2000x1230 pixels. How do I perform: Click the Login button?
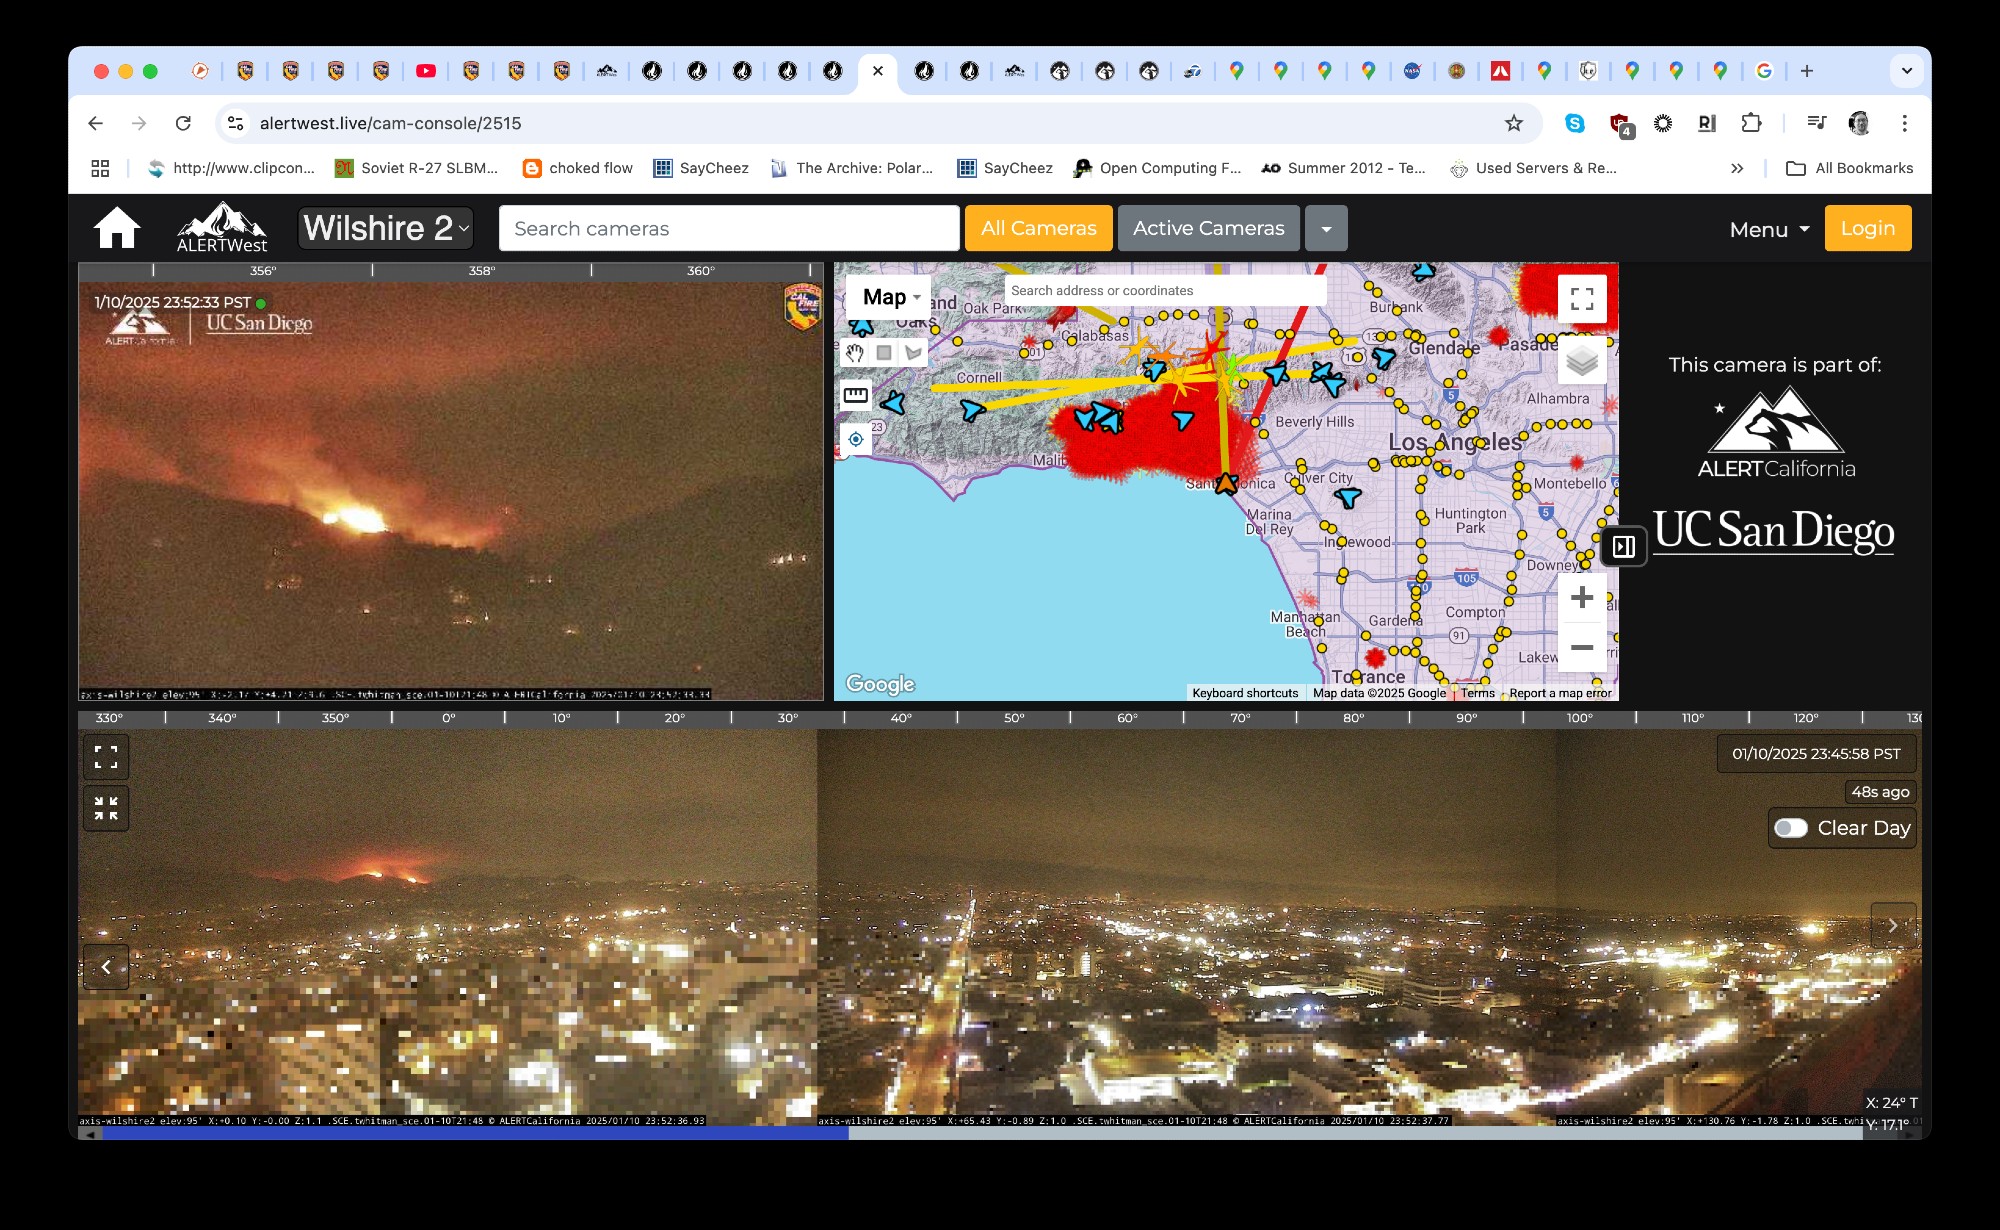tap(1867, 228)
